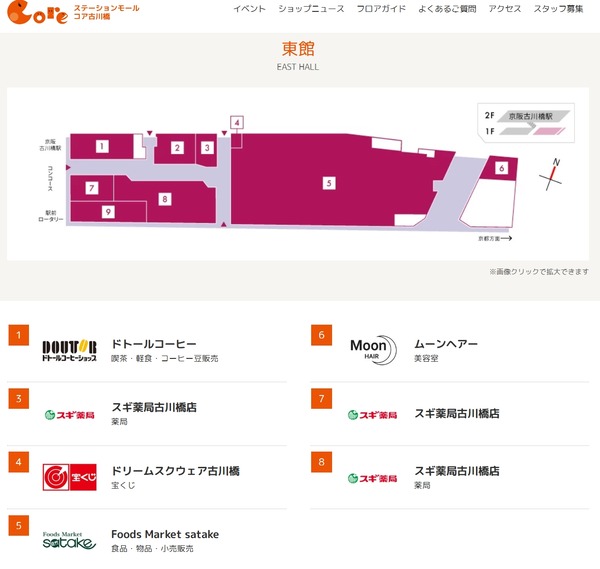The height and width of the screenshot is (569, 600).
Task: Open the Foods Market satake link
Action: [x=165, y=534]
